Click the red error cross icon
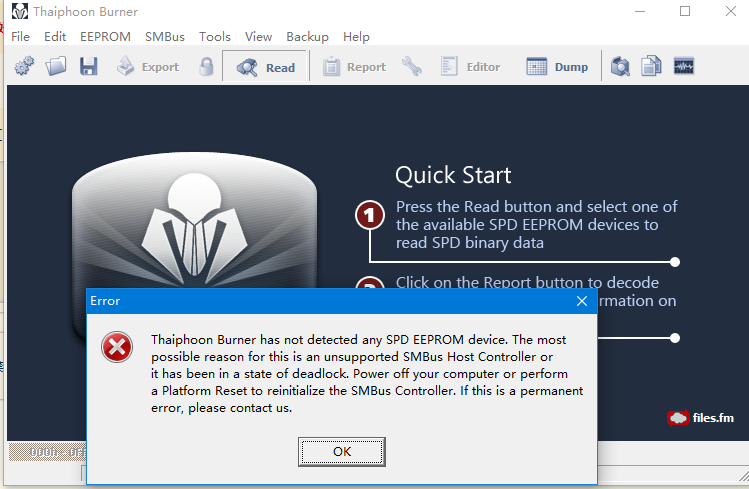The width and height of the screenshot is (749, 489). tap(117, 347)
